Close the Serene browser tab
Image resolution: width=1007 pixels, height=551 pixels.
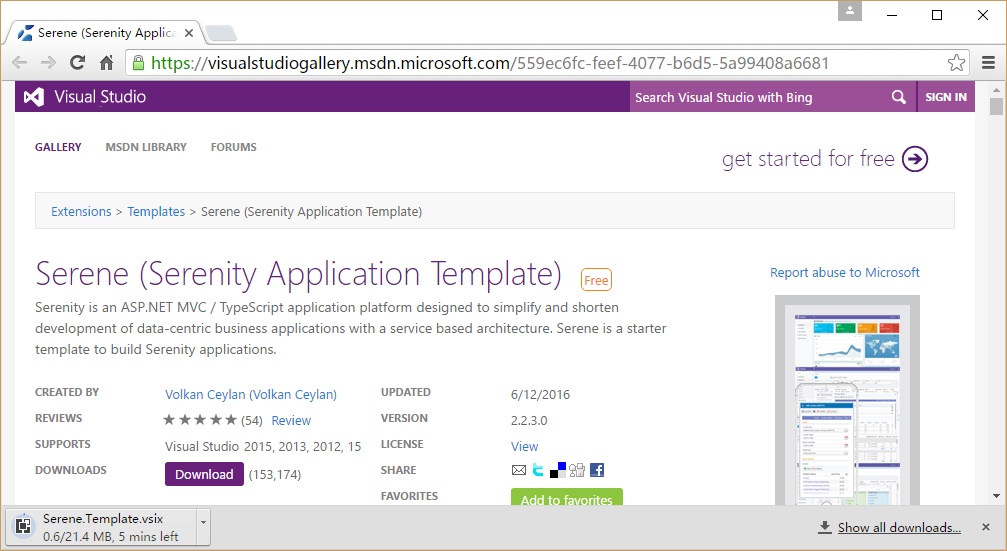[x=189, y=33]
